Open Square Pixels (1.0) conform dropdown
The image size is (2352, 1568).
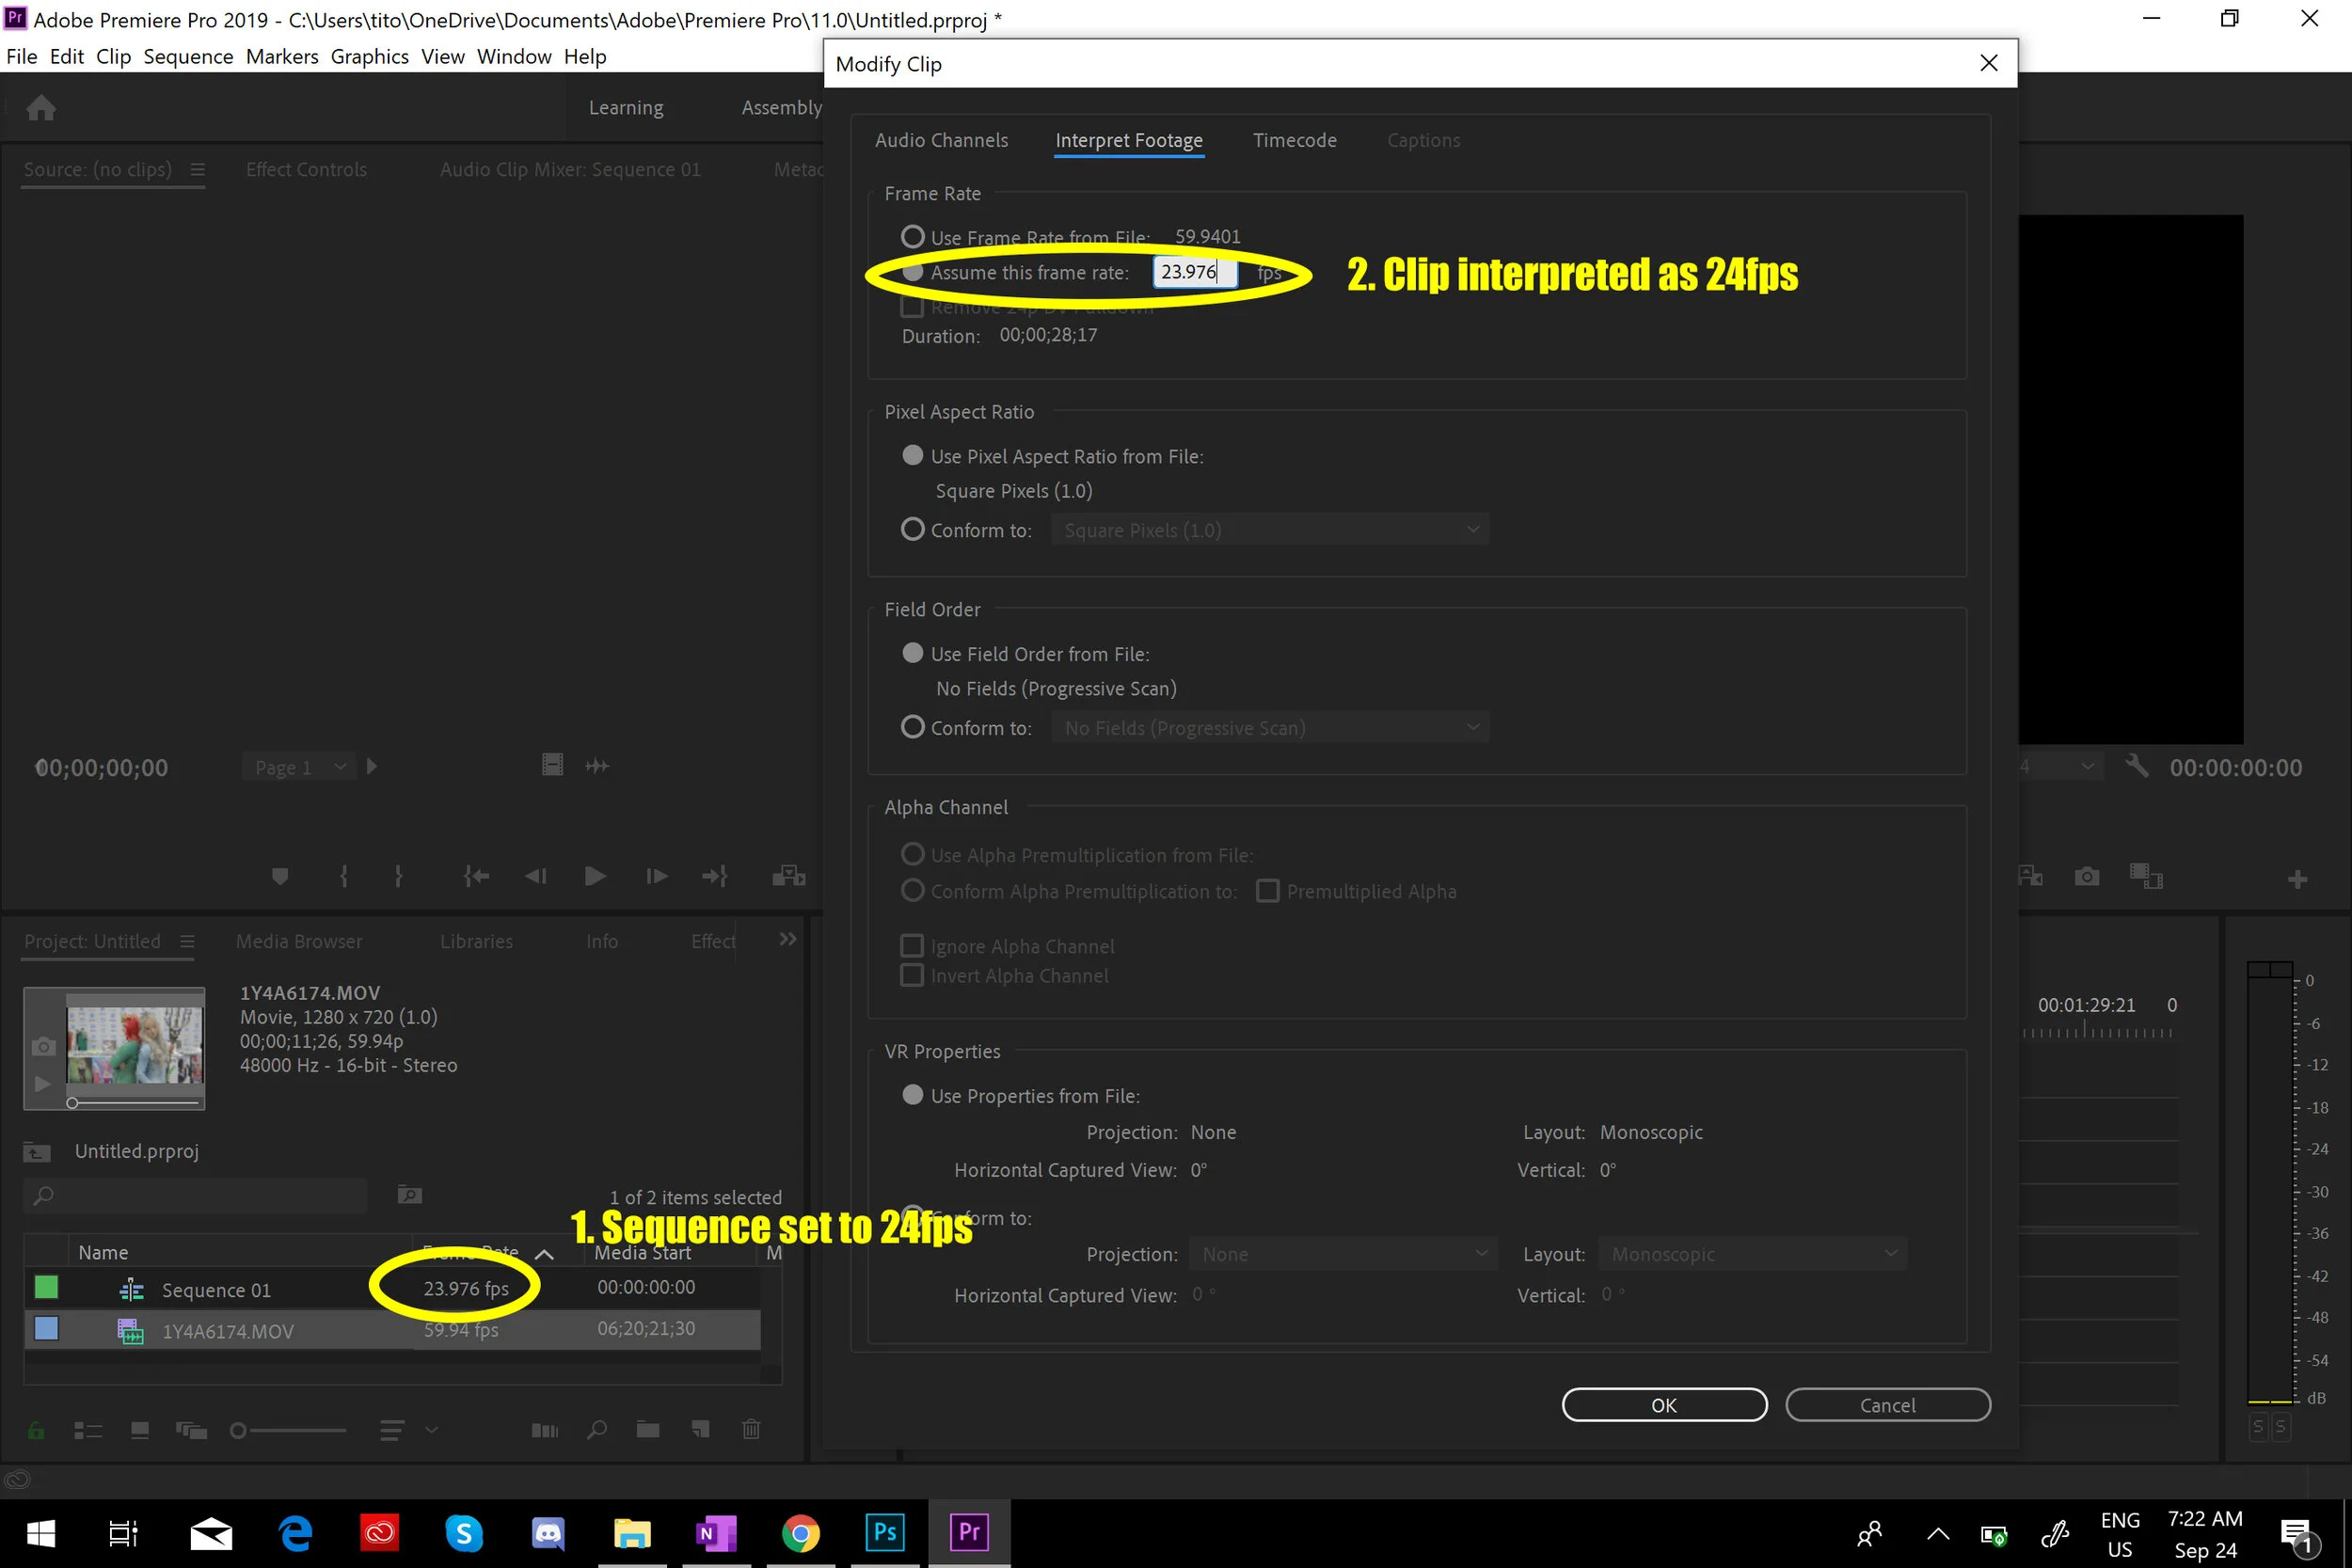(x=1269, y=530)
